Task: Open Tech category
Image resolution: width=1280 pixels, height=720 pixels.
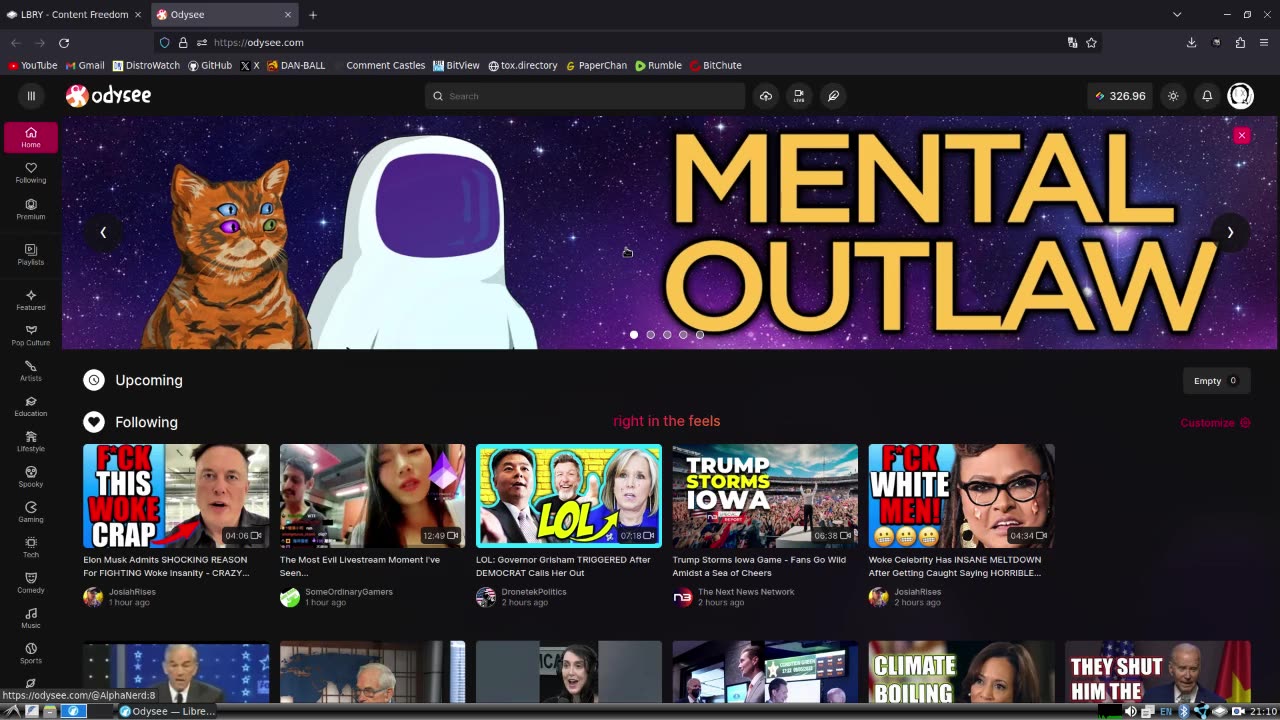Action: (x=31, y=547)
